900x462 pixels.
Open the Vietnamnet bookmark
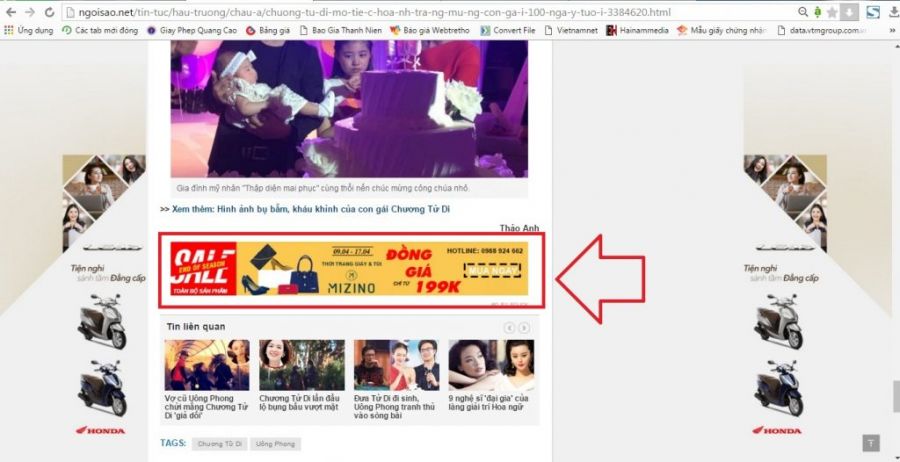point(571,30)
